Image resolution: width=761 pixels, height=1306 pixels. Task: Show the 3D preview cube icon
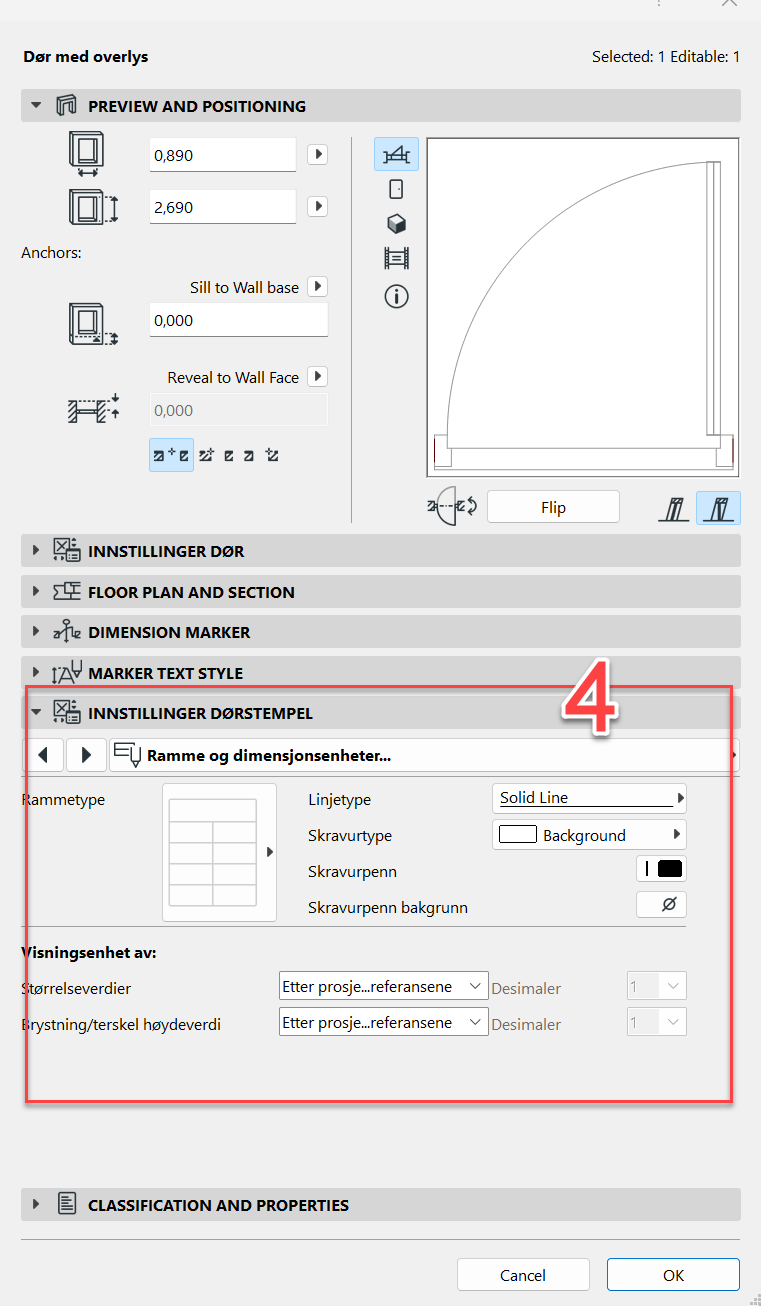[x=396, y=224]
